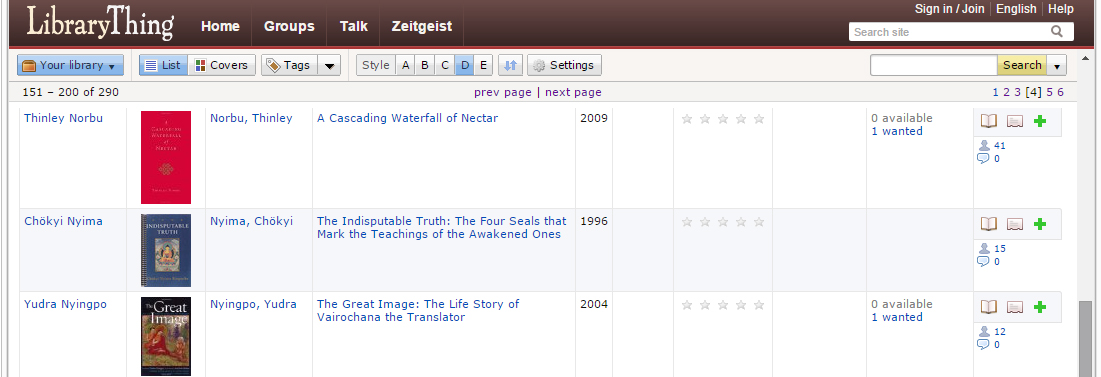Rate Cascading Waterfall five stars
This screenshot has width=1101, height=377.
(758, 119)
